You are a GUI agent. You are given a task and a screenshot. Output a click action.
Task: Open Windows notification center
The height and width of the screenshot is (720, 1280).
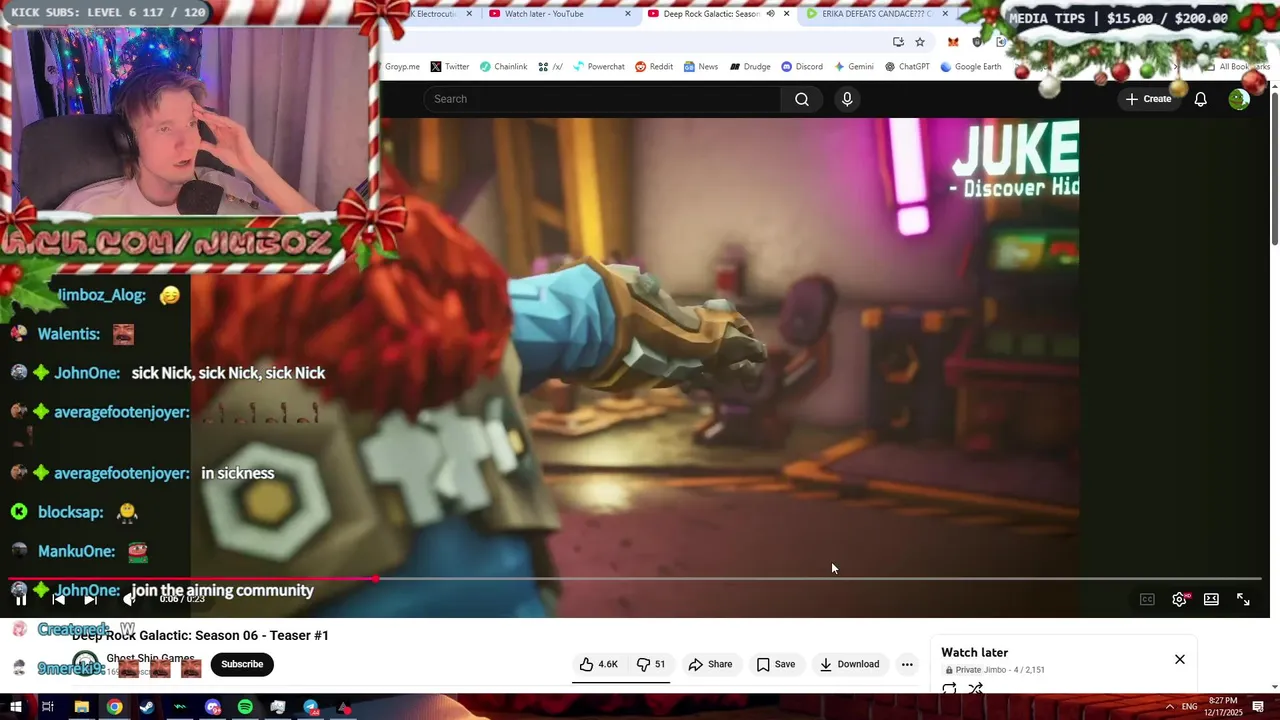tap(1258, 707)
